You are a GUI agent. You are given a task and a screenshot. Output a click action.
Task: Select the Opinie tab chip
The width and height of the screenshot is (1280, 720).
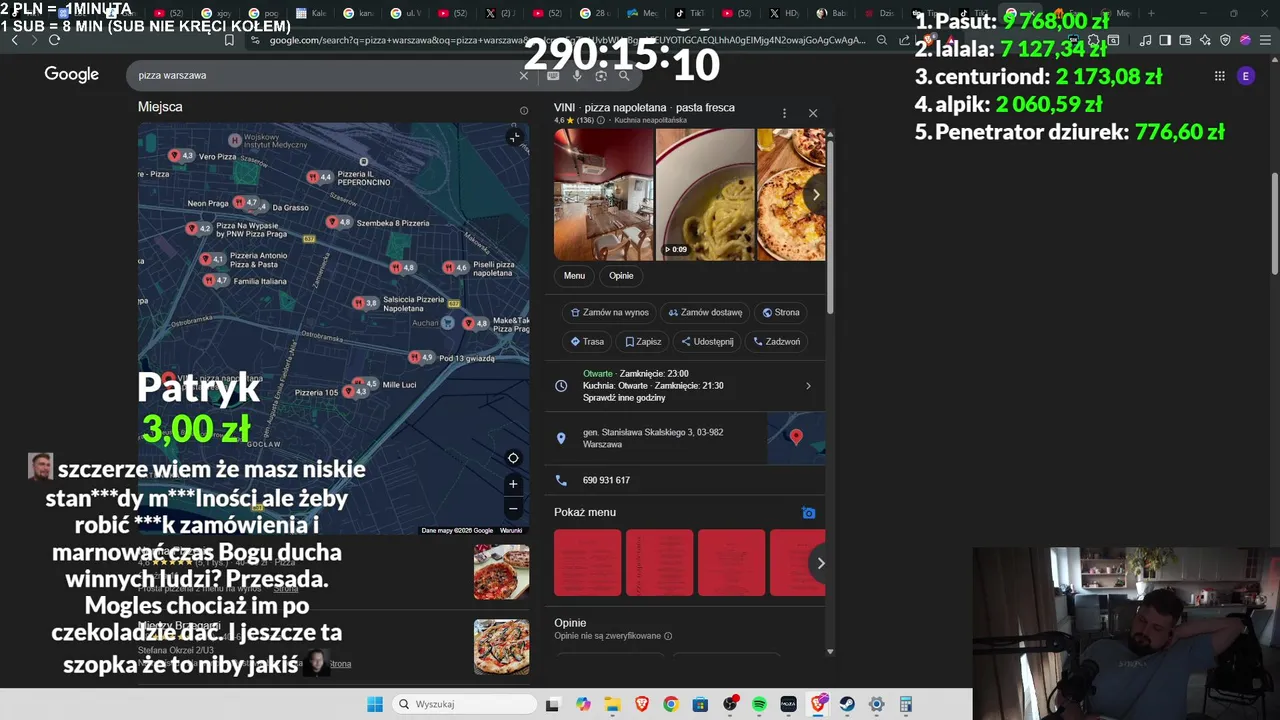(x=621, y=276)
